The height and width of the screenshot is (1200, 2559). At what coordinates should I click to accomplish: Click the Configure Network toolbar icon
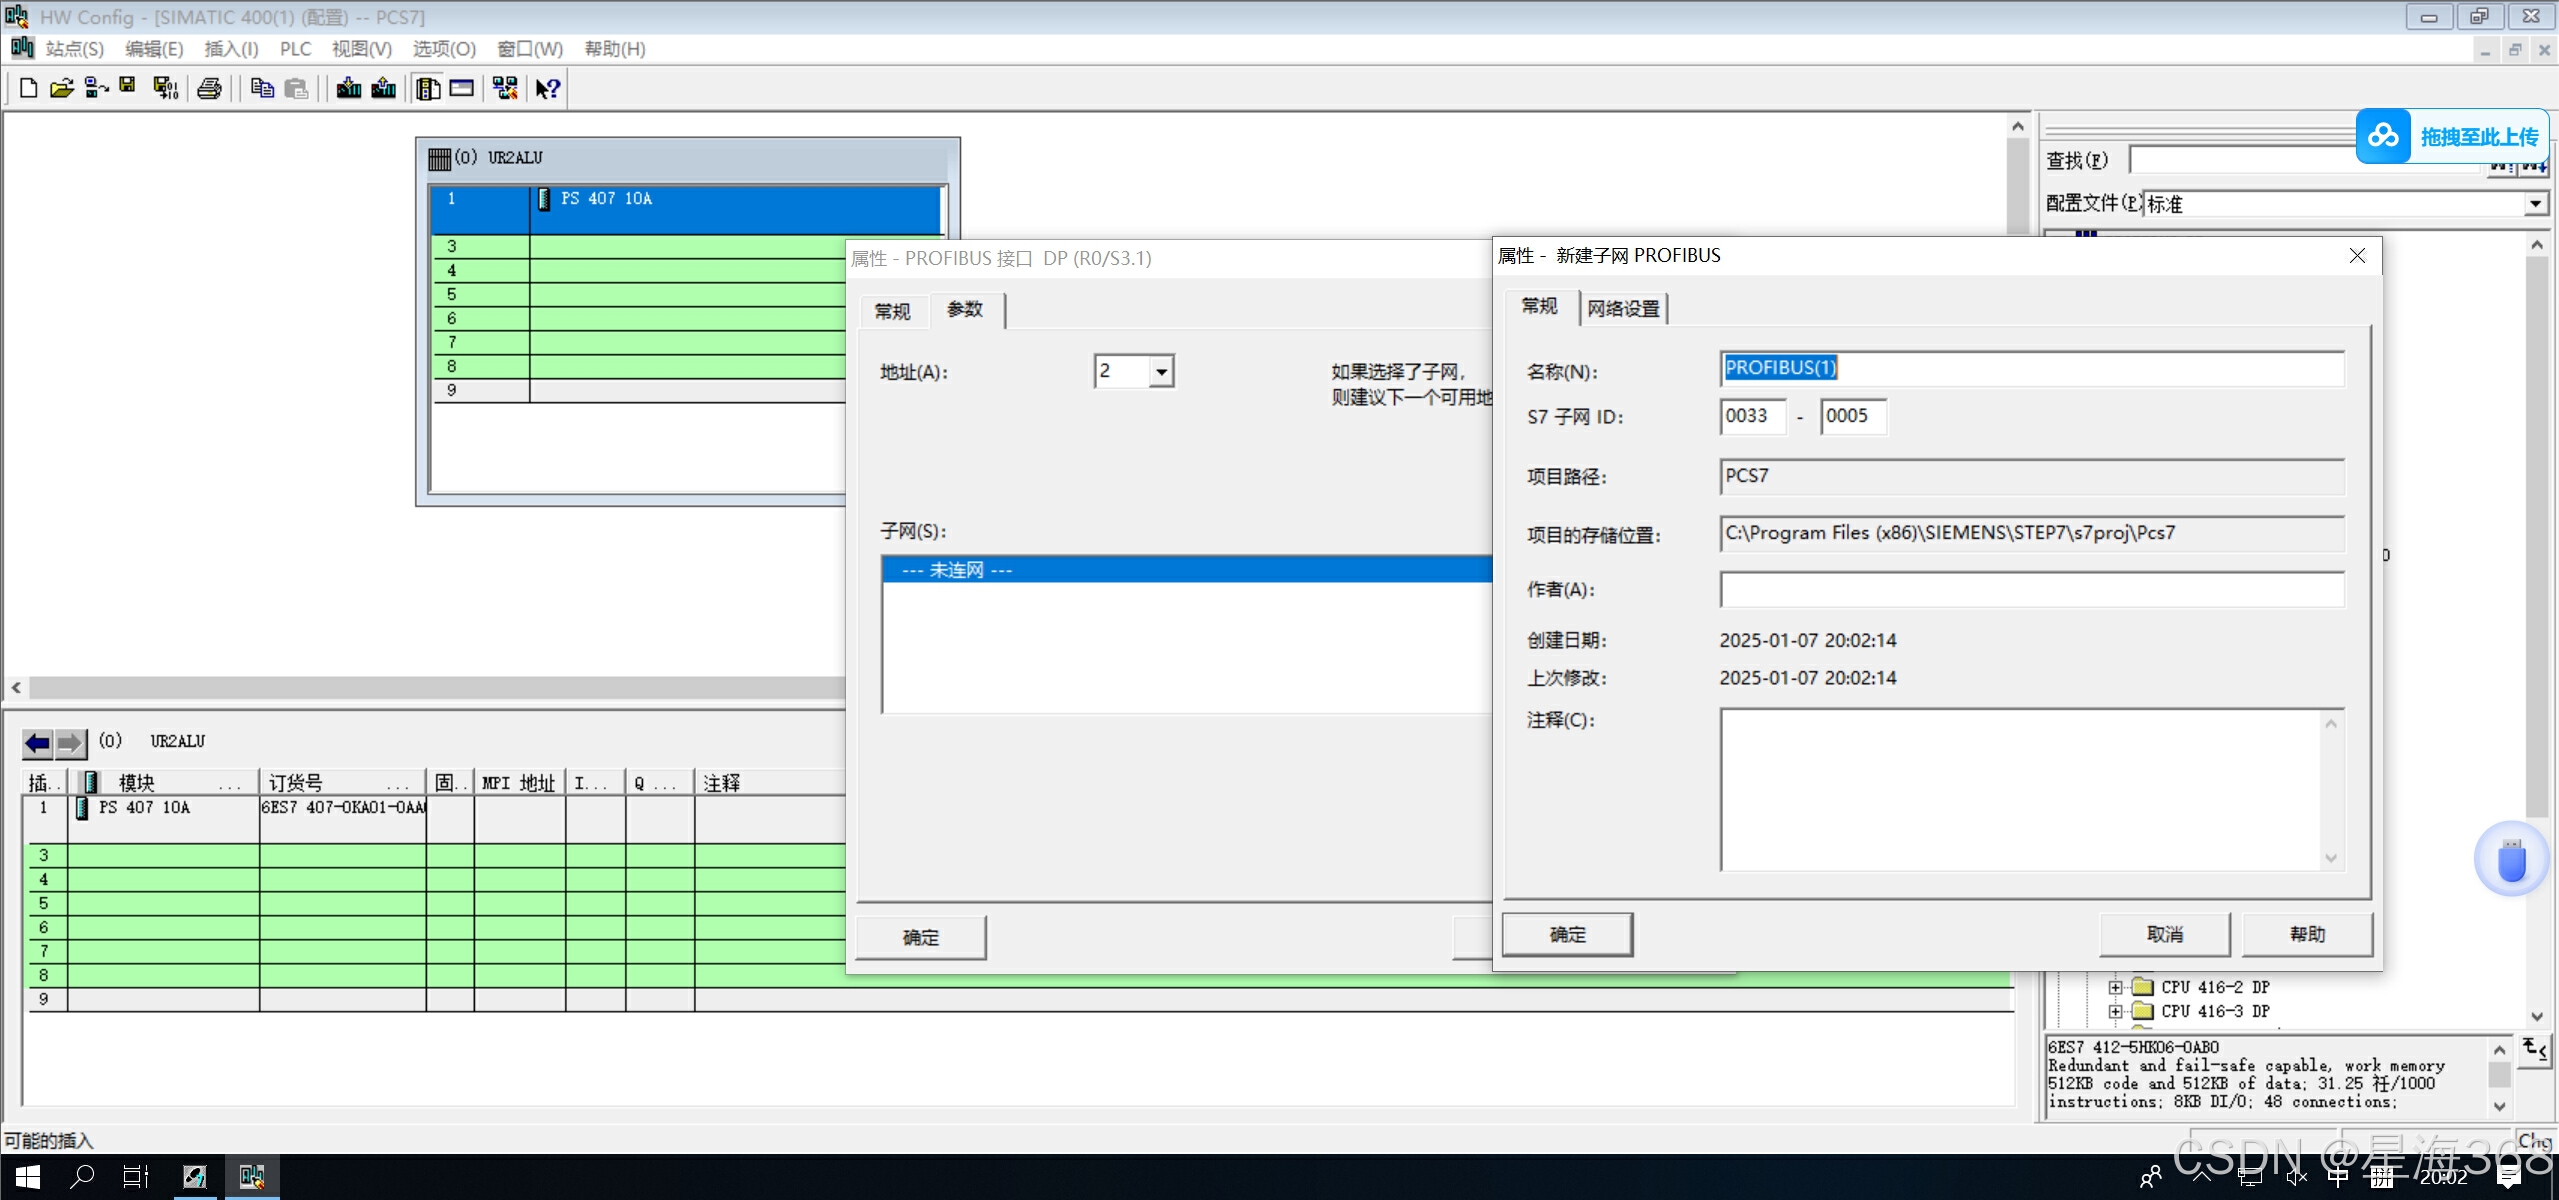(x=505, y=88)
